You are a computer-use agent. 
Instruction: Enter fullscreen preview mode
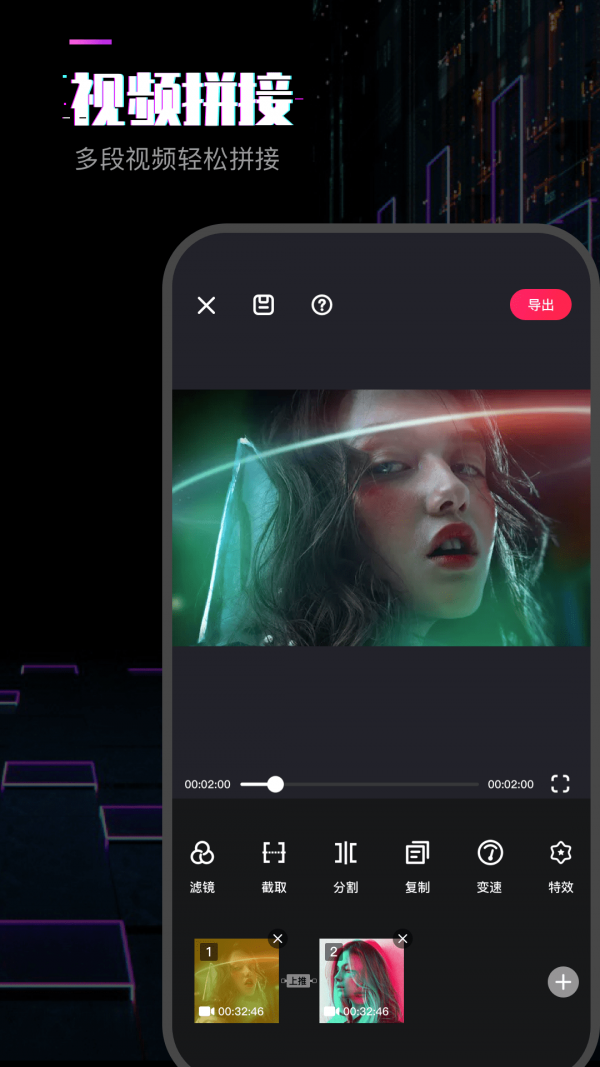560,784
